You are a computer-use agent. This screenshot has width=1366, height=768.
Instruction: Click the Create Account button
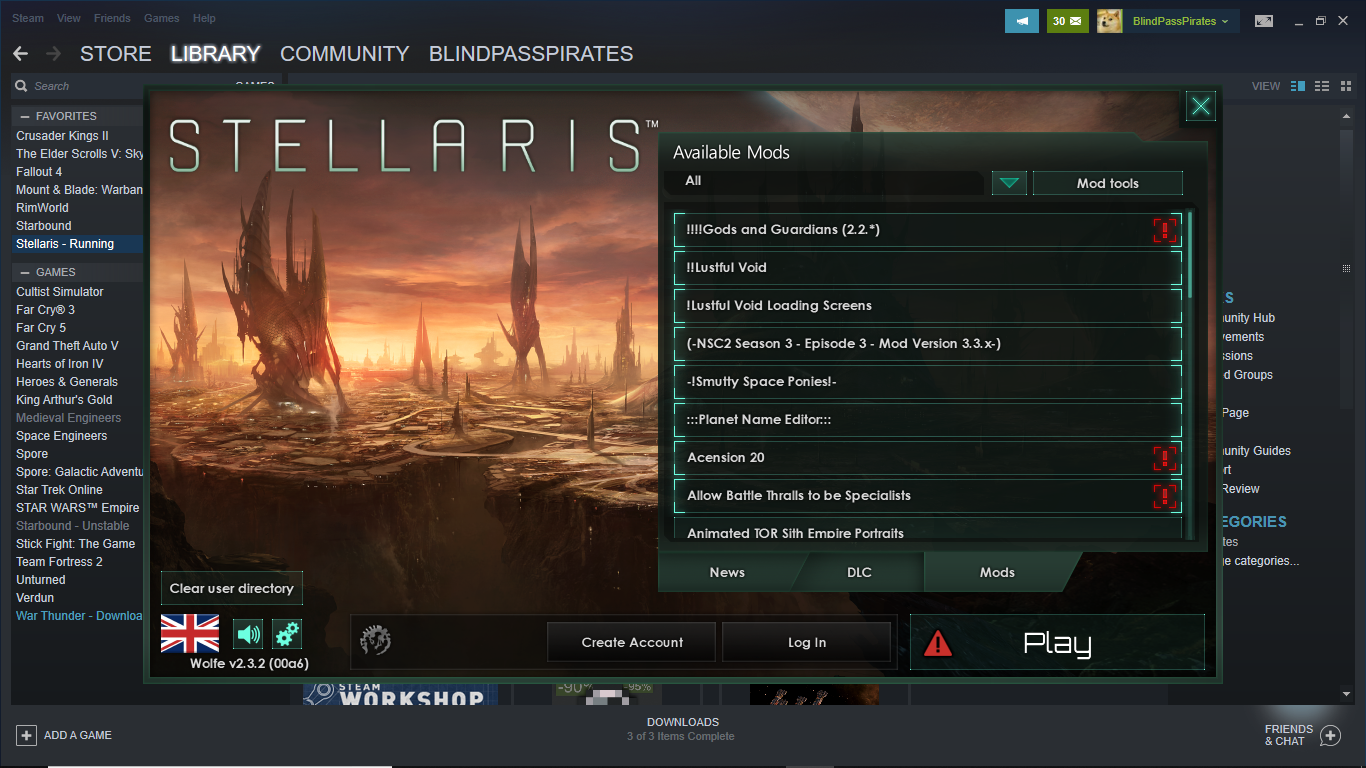(632, 642)
